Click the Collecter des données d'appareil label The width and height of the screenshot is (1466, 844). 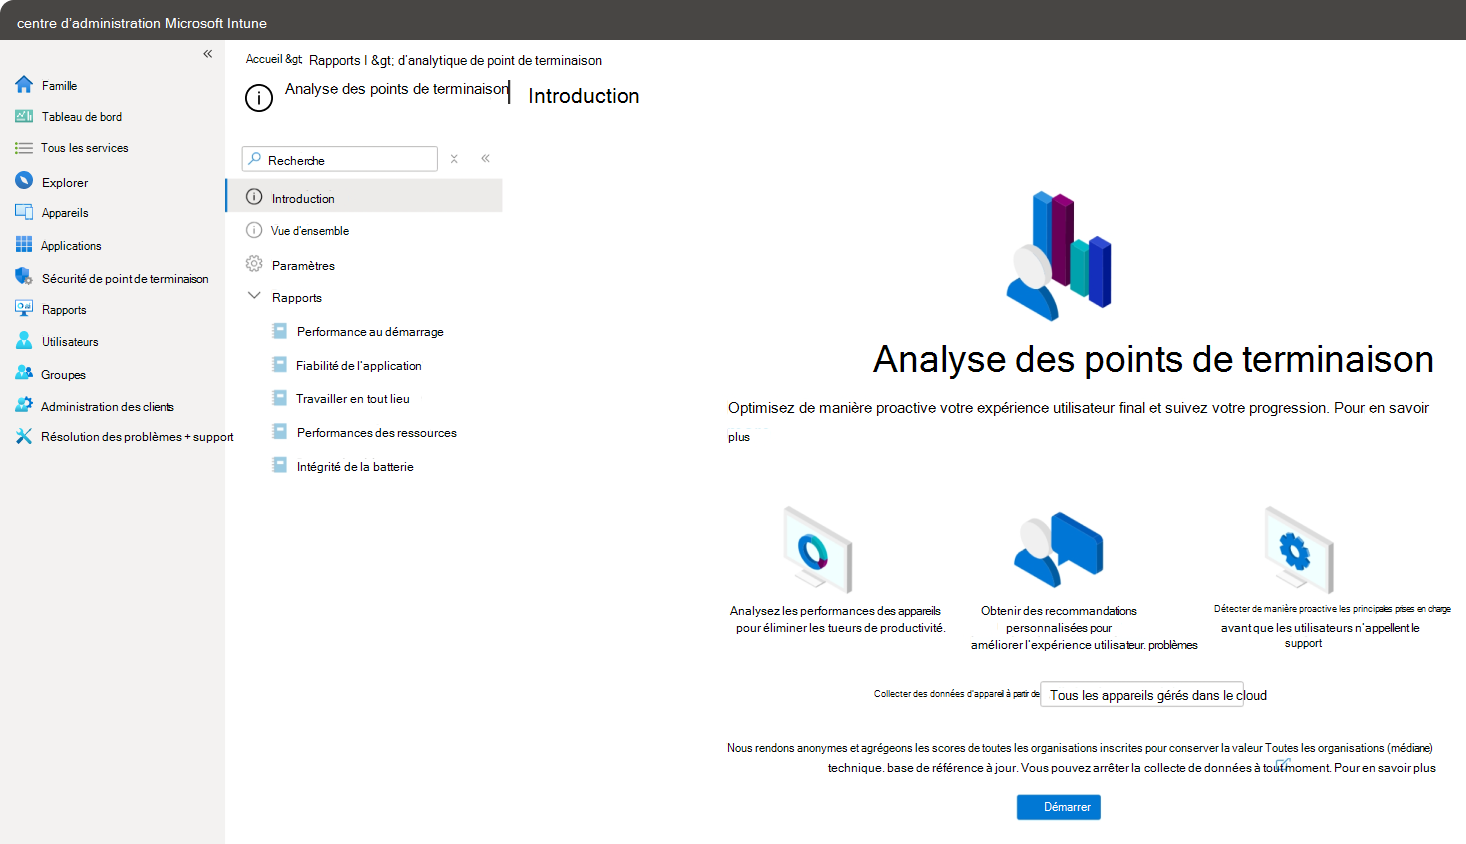(x=956, y=694)
